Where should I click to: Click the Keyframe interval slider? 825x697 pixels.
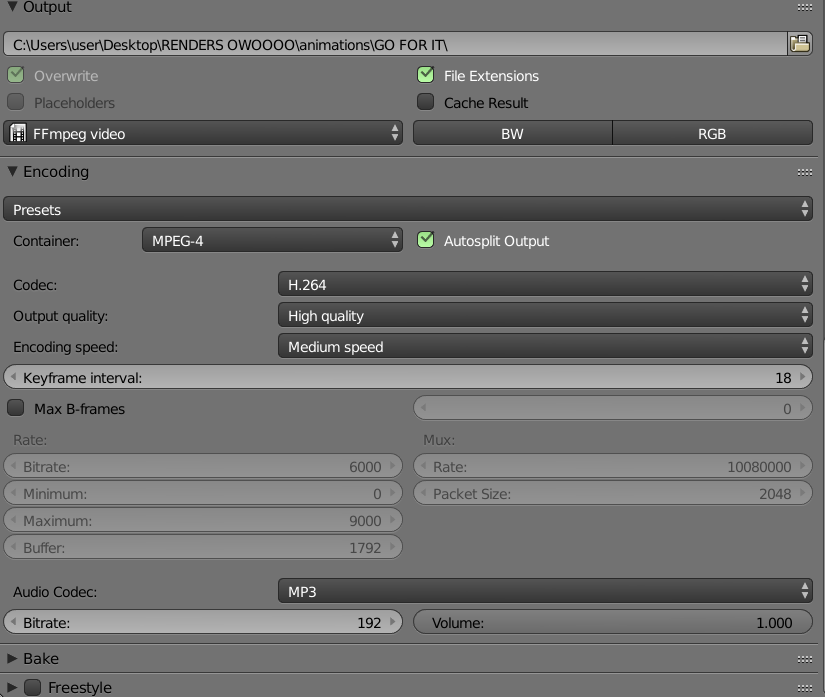click(x=410, y=377)
